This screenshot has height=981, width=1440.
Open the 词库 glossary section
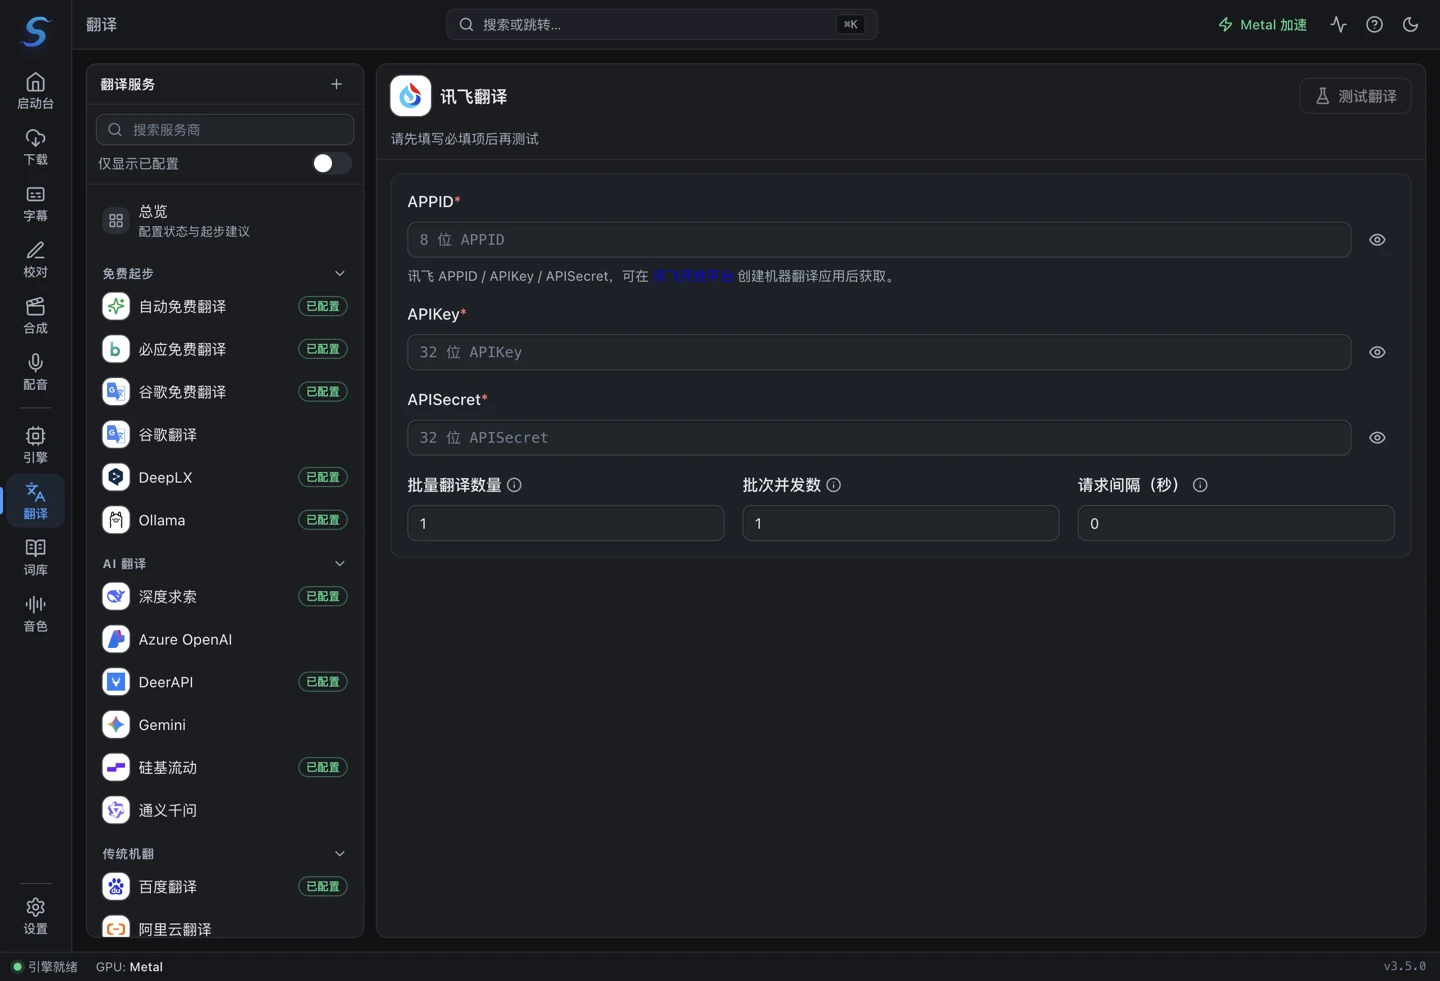point(36,556)
